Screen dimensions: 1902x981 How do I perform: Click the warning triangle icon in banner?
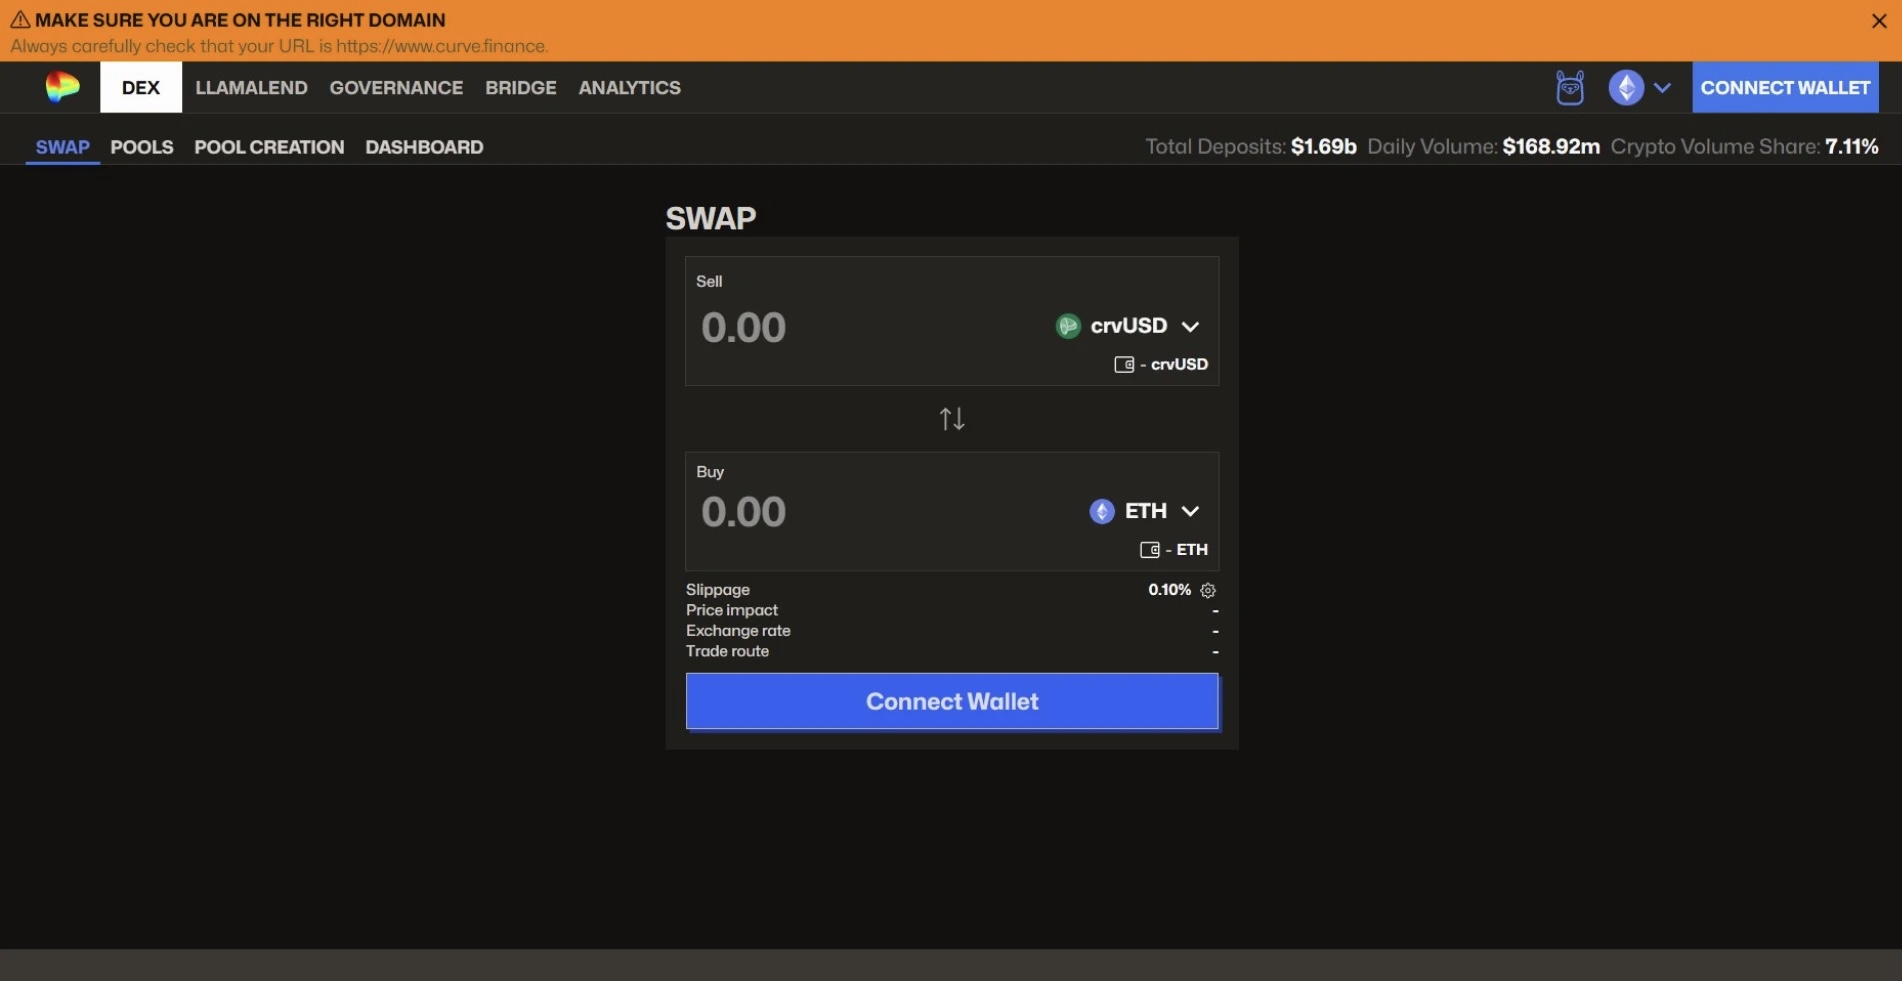pyautogui.click(x=20, y=20)
